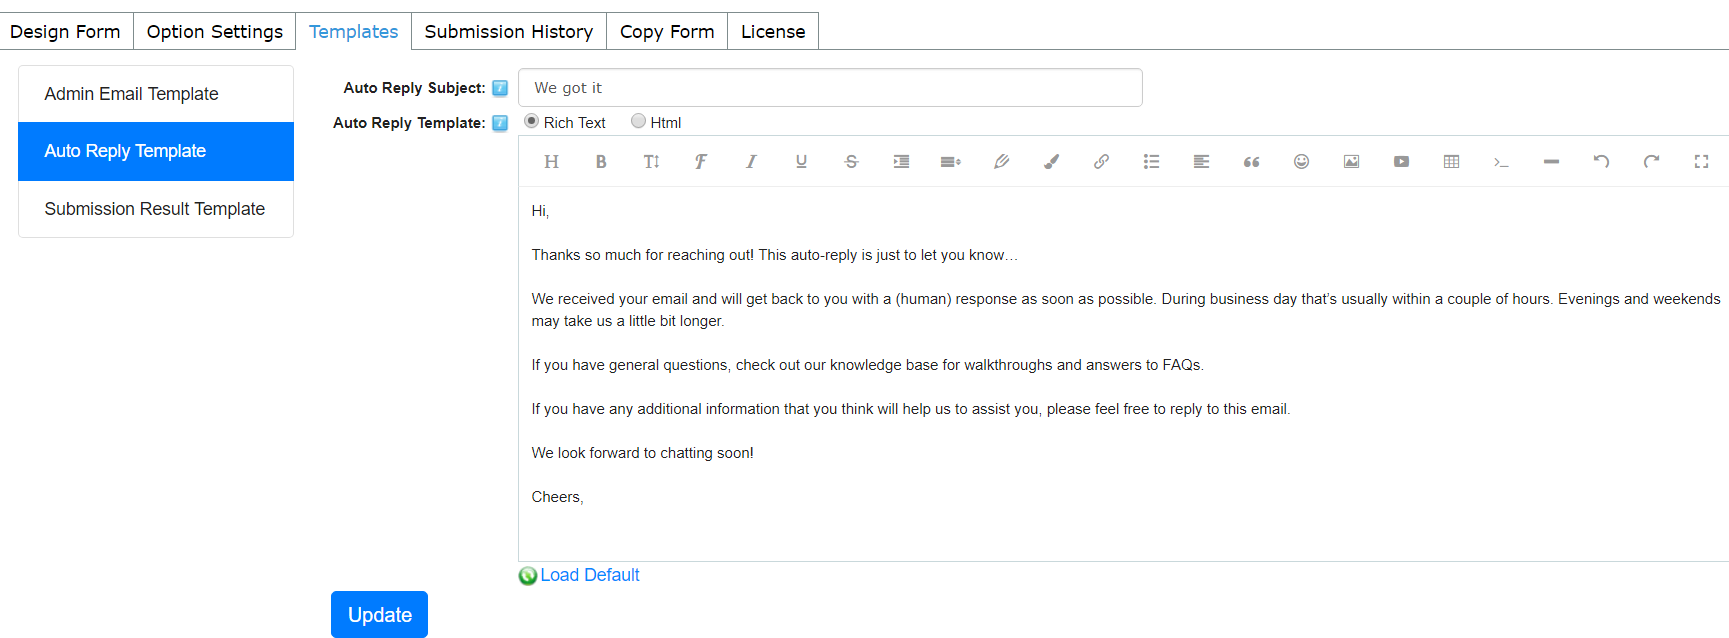Click the Update button
Viewport: 1729px width, 638px height.
pyautogui.click(x=379, y=614)
